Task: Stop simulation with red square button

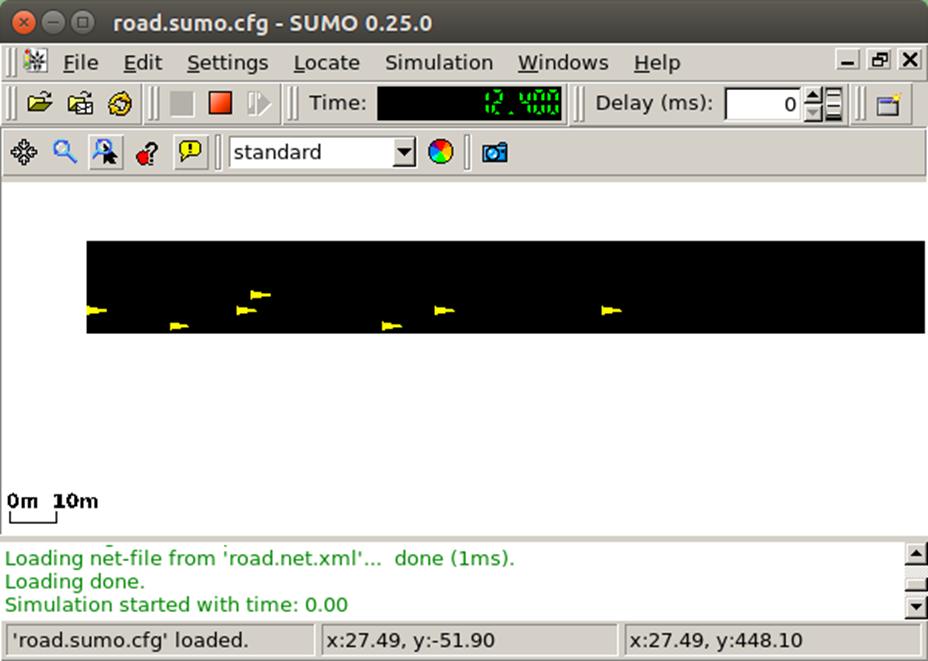Action: click(x=220, y=103)
